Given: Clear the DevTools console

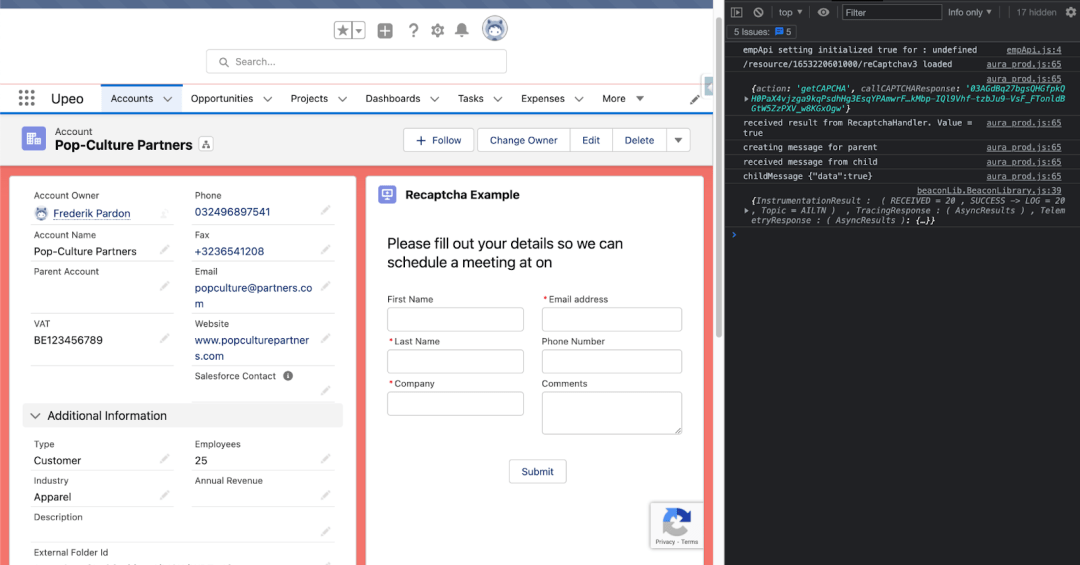Looking at the screenshot, I should click(x=758, y=12).
